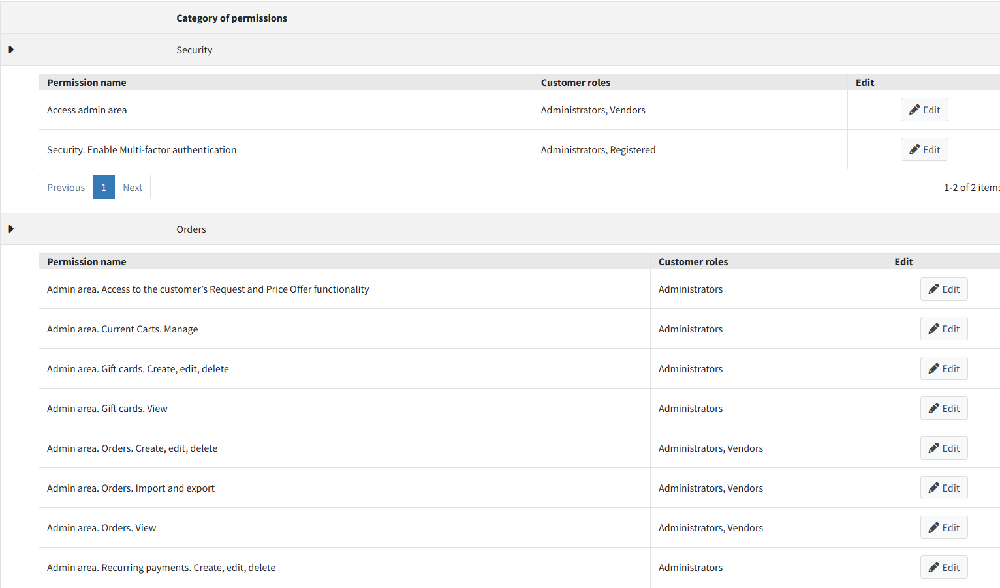Collapse the Security category row arrow
Viewport: 1000px width, 588px height.
tap(11, 49)
